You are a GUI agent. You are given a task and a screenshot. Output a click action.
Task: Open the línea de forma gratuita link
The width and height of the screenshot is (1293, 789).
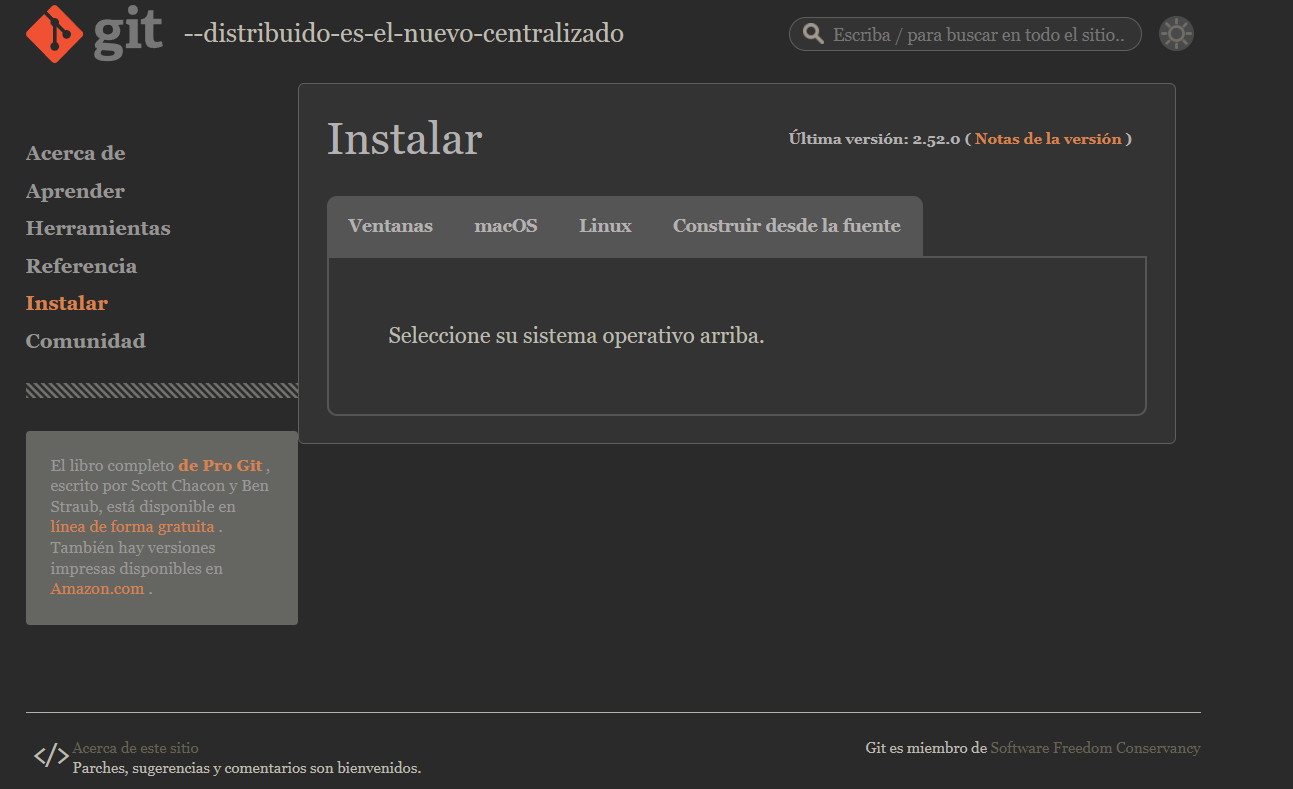tap(133, 527)
